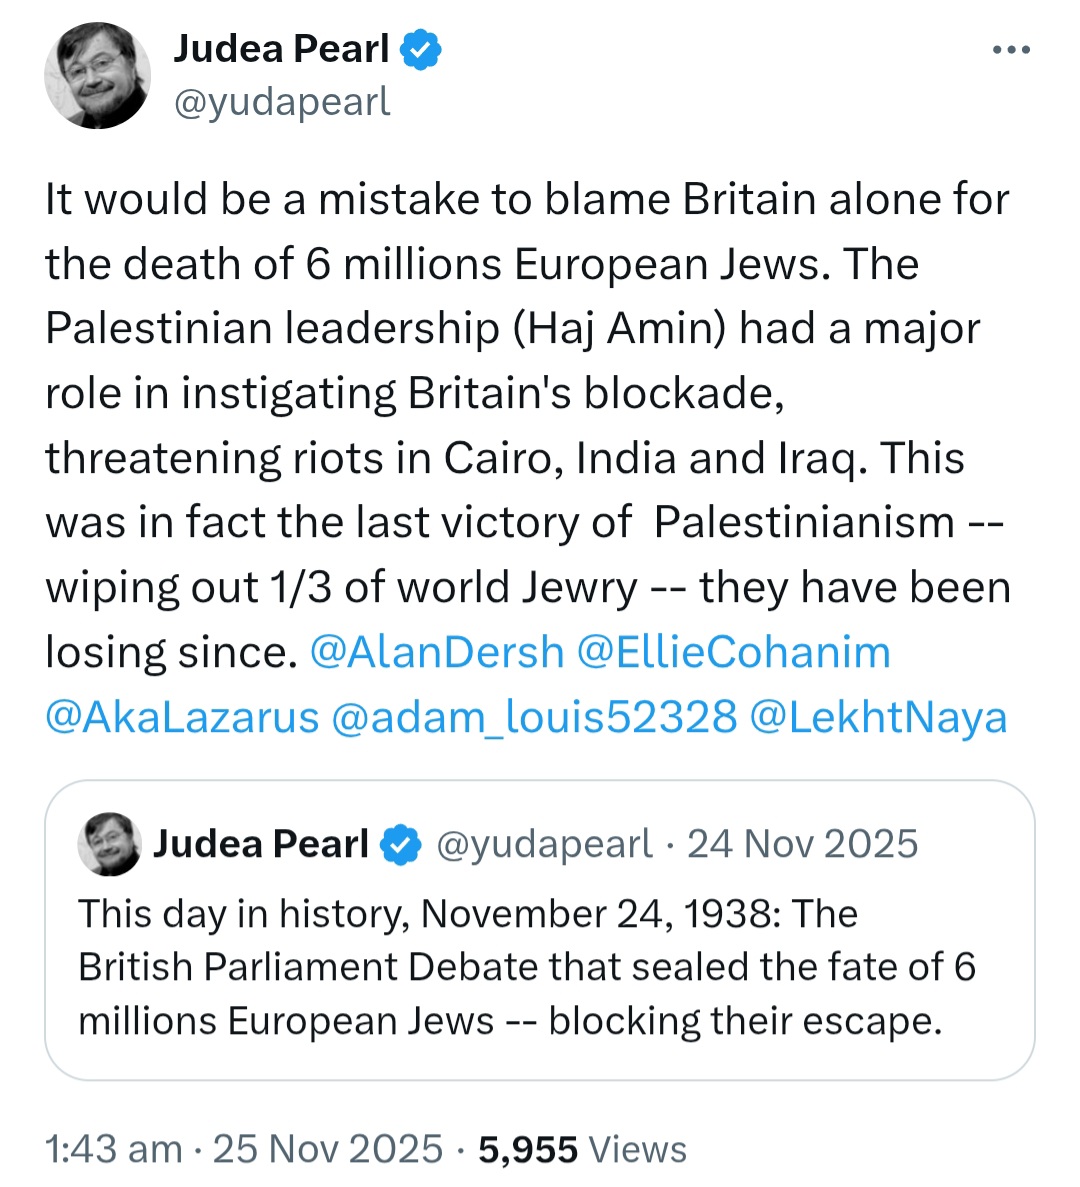
Task: Open the @adam_louis52328 mention
Action: (534, 717)
